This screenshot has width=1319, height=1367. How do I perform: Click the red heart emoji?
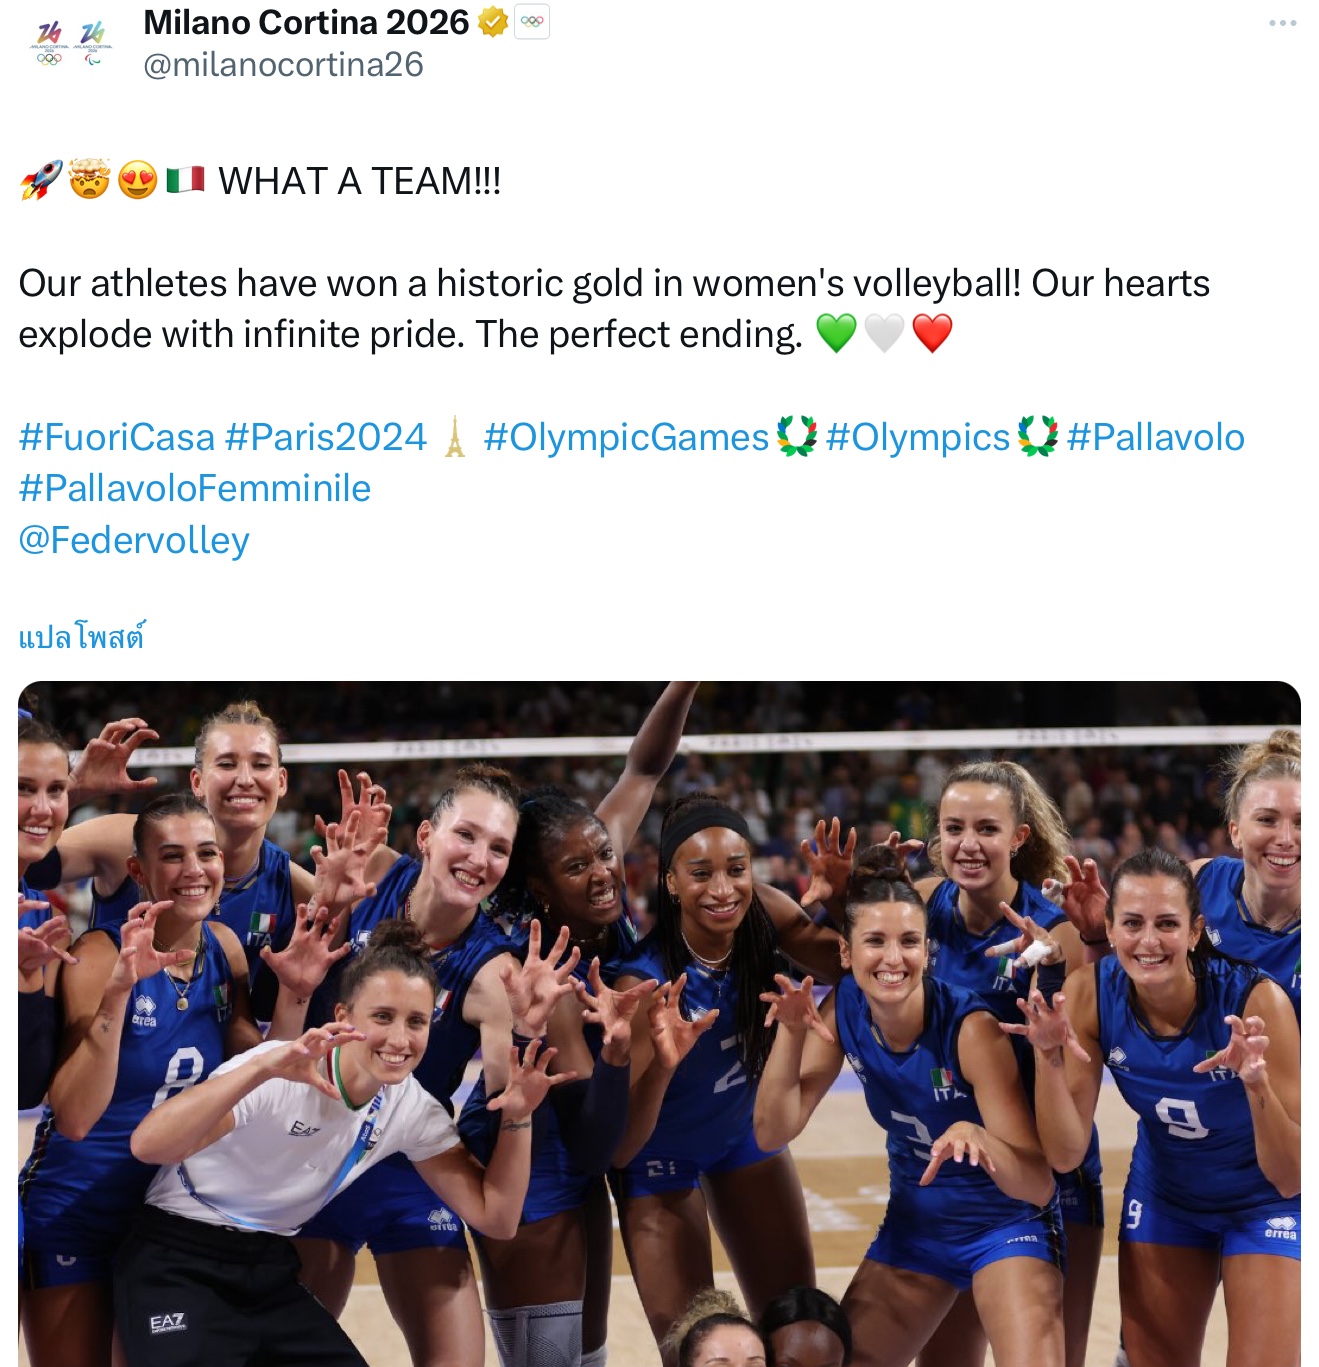[932, 333]
